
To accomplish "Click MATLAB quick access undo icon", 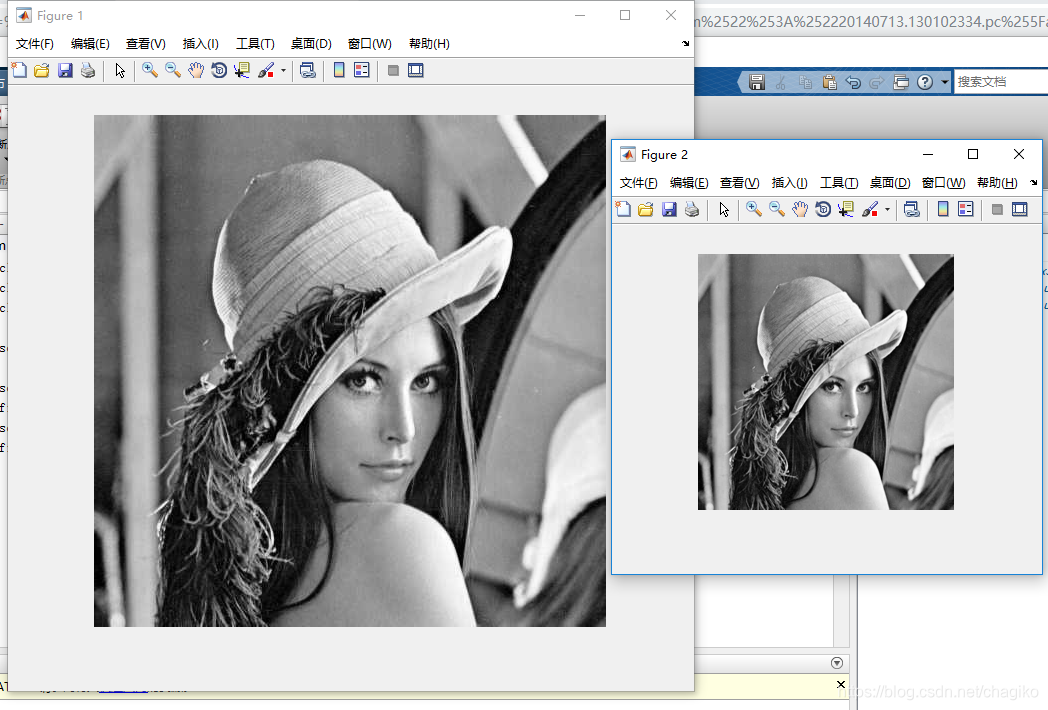I will (x=853, y=82).
